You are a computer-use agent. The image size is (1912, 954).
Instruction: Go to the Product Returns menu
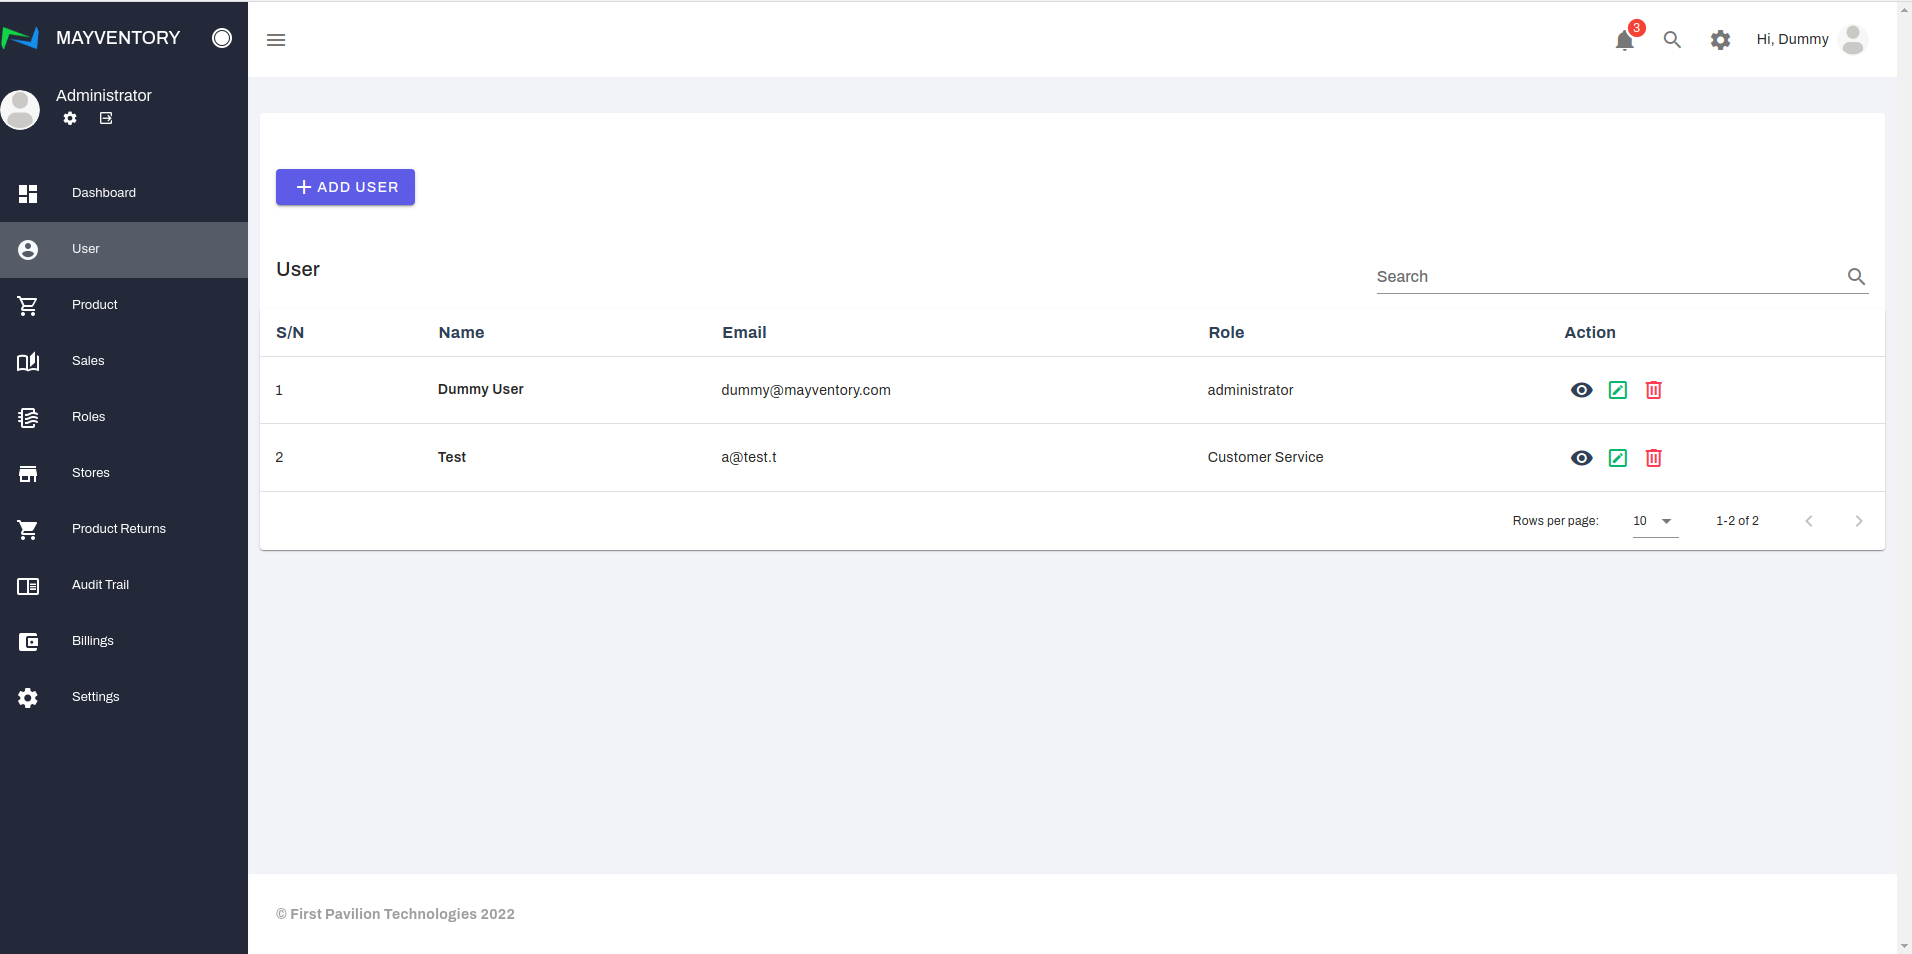pyautogui.click(x=118, y=529)
